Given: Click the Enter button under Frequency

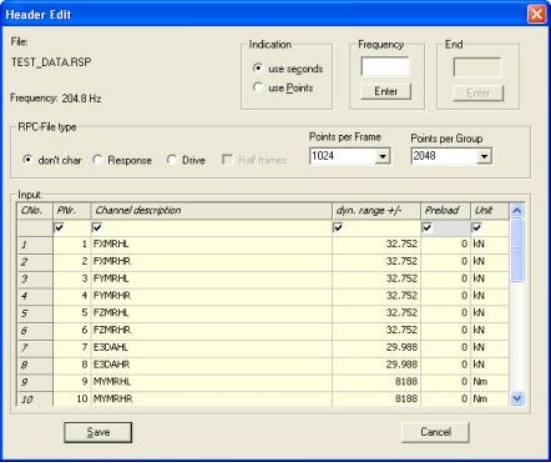Looking at the screenshot, I should pyautogui.click(x=385, y=92).
